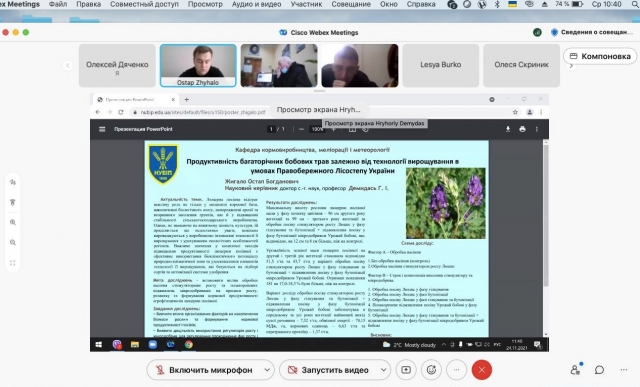Image resolution: width=640 pixels, height=387 pixels.
Task: Show previous participants with left arrow
Action: click(68, 65)
